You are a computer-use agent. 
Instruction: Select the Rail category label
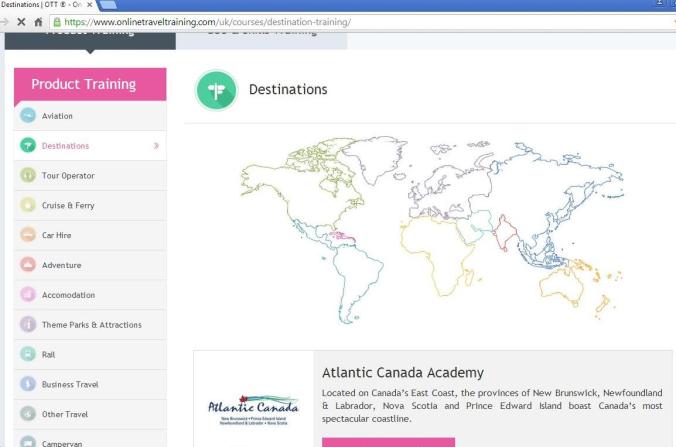48,355
